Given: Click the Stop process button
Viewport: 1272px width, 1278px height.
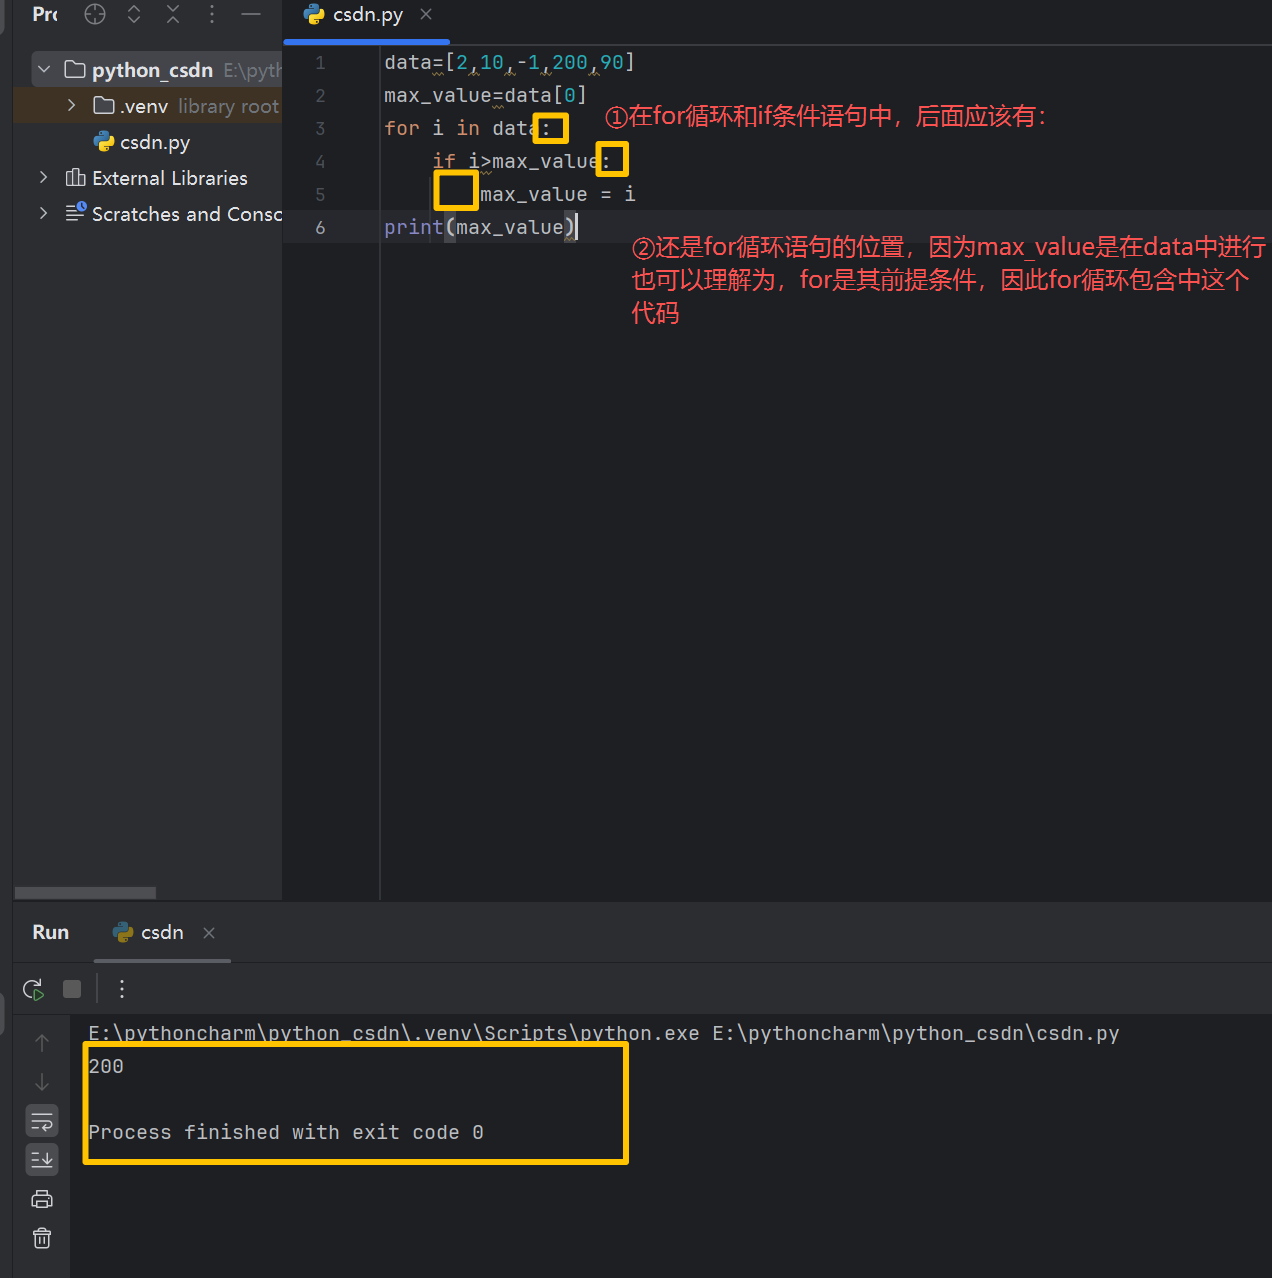Looking at the screenshot, I should click(72, 989).
